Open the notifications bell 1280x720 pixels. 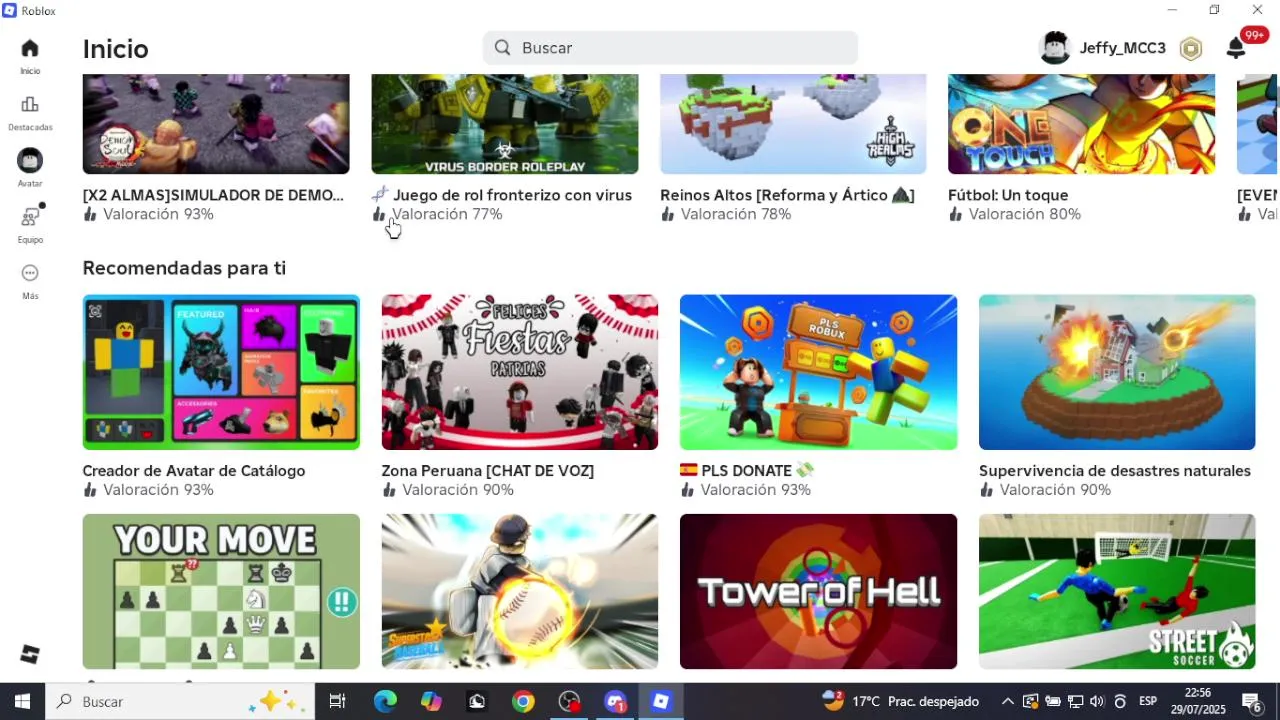point(1236,48)
